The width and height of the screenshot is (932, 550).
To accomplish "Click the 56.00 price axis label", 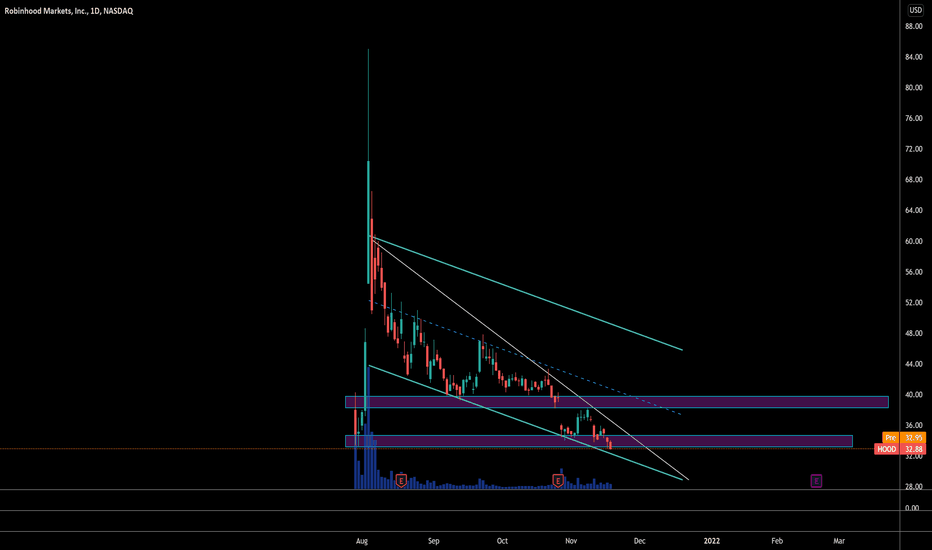I will [914, 272].
